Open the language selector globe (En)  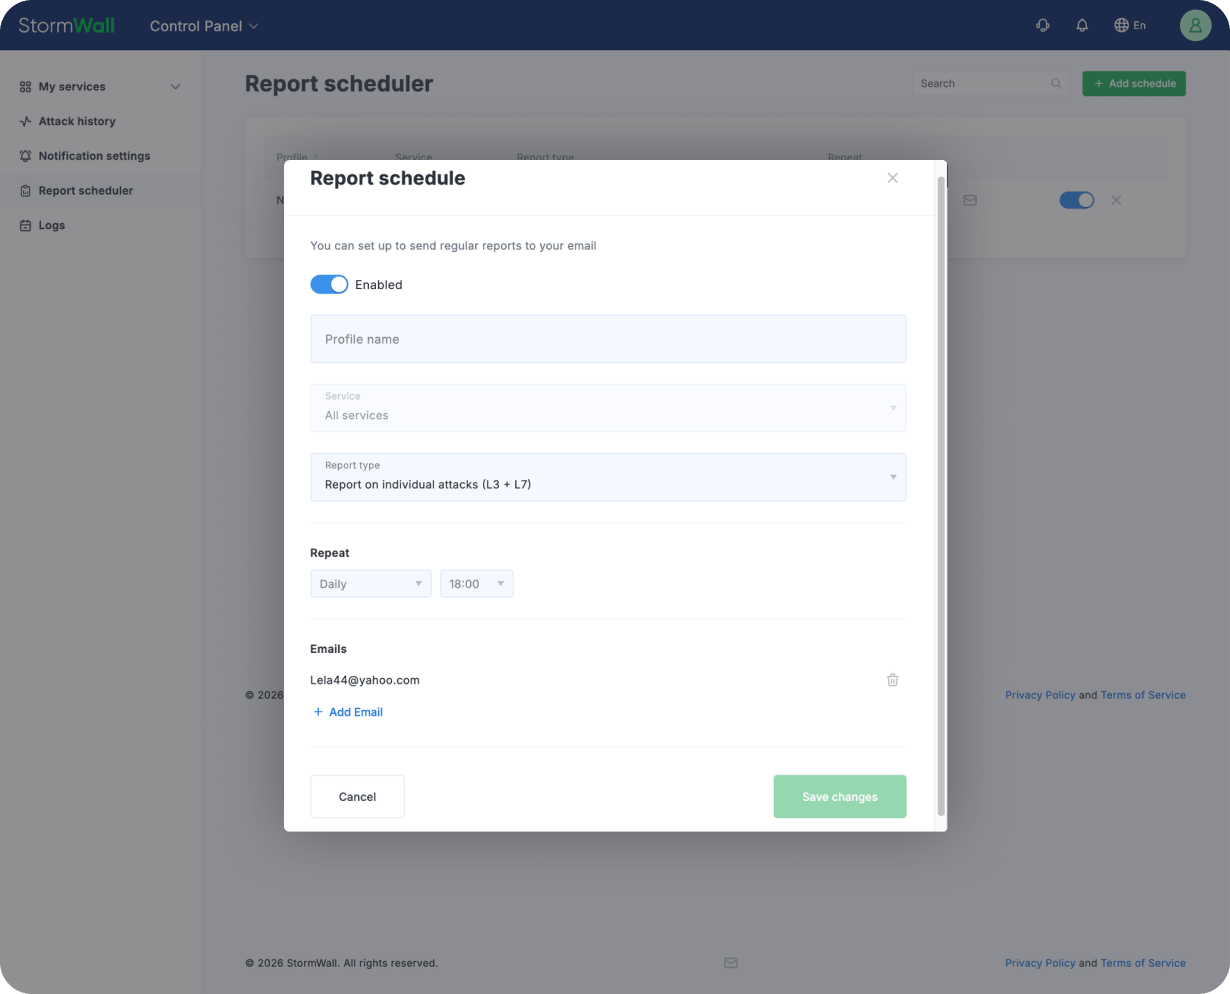pyautogui.click(x=1130, y=26)
